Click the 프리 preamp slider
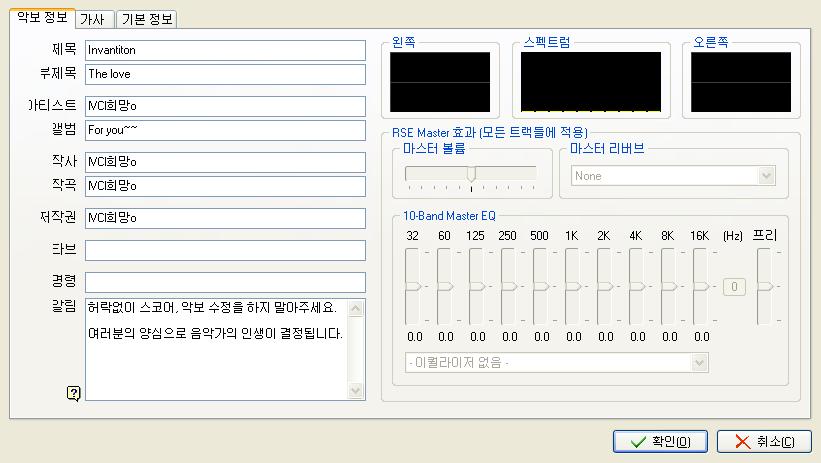This screenshot has width=821, height=463. 764,286
